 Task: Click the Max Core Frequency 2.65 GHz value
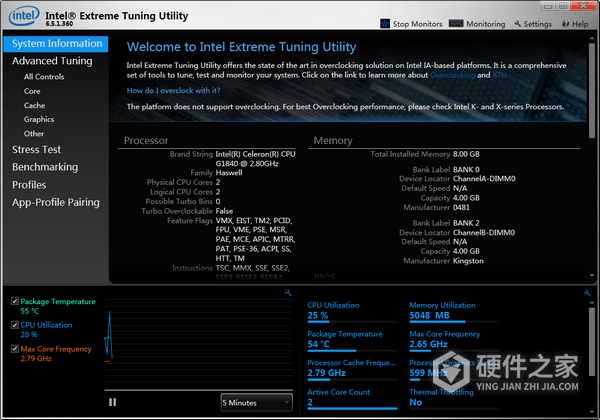[x=429, y=344]
